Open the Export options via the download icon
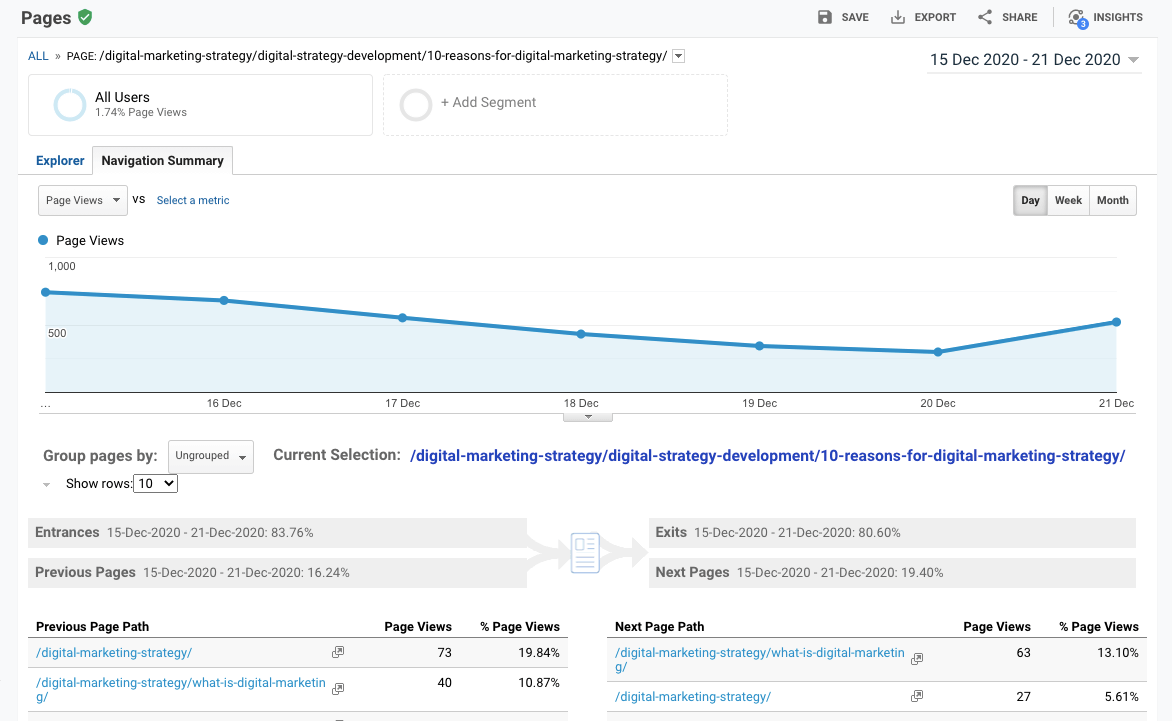The image size is (1172, 721). [x=897, y=17]
